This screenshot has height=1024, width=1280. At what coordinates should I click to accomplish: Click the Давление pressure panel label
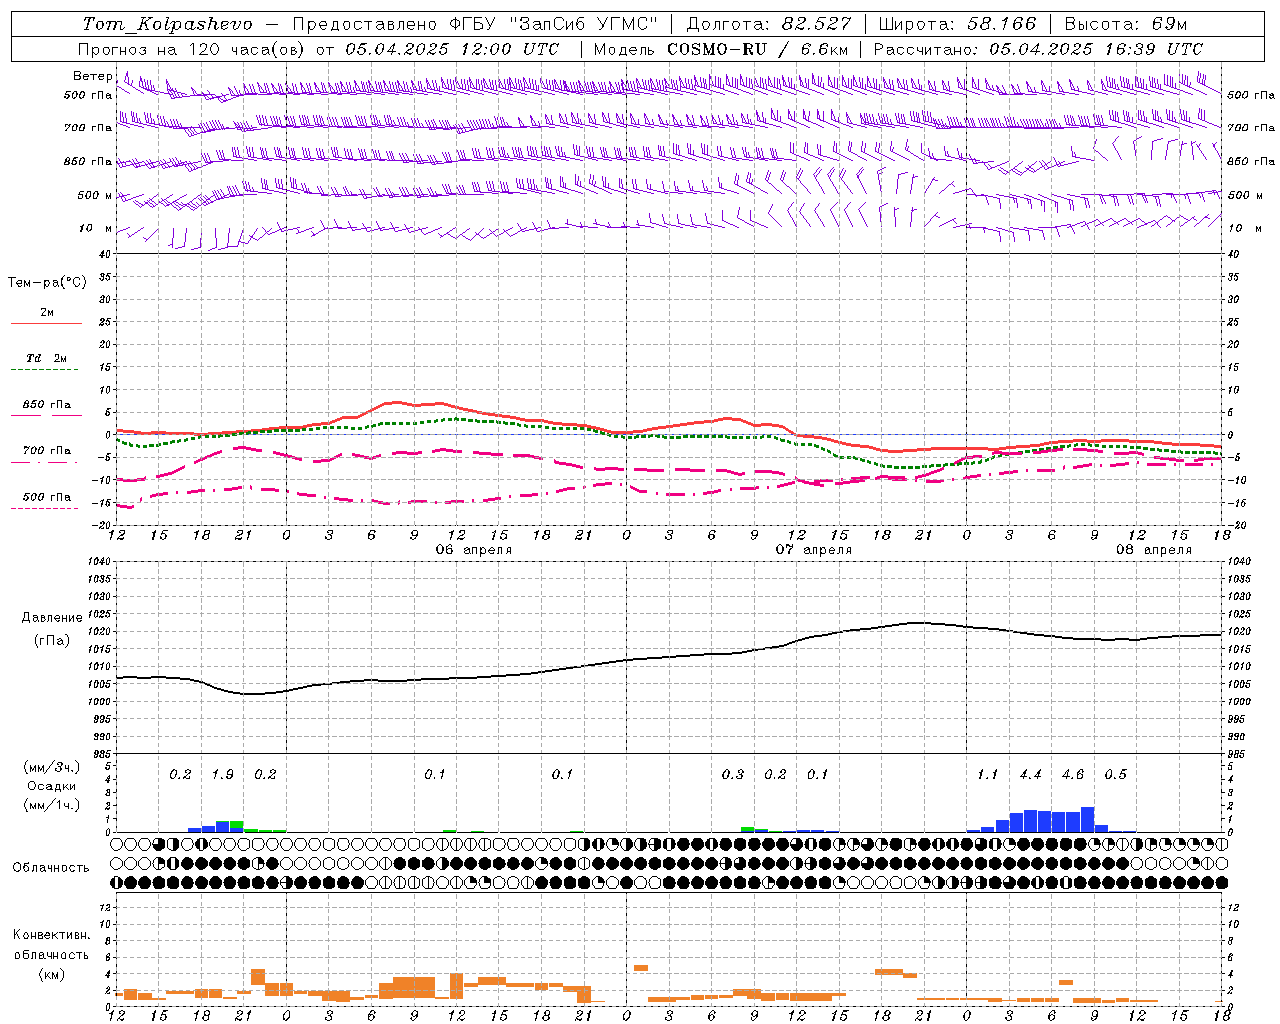[52, 618]
